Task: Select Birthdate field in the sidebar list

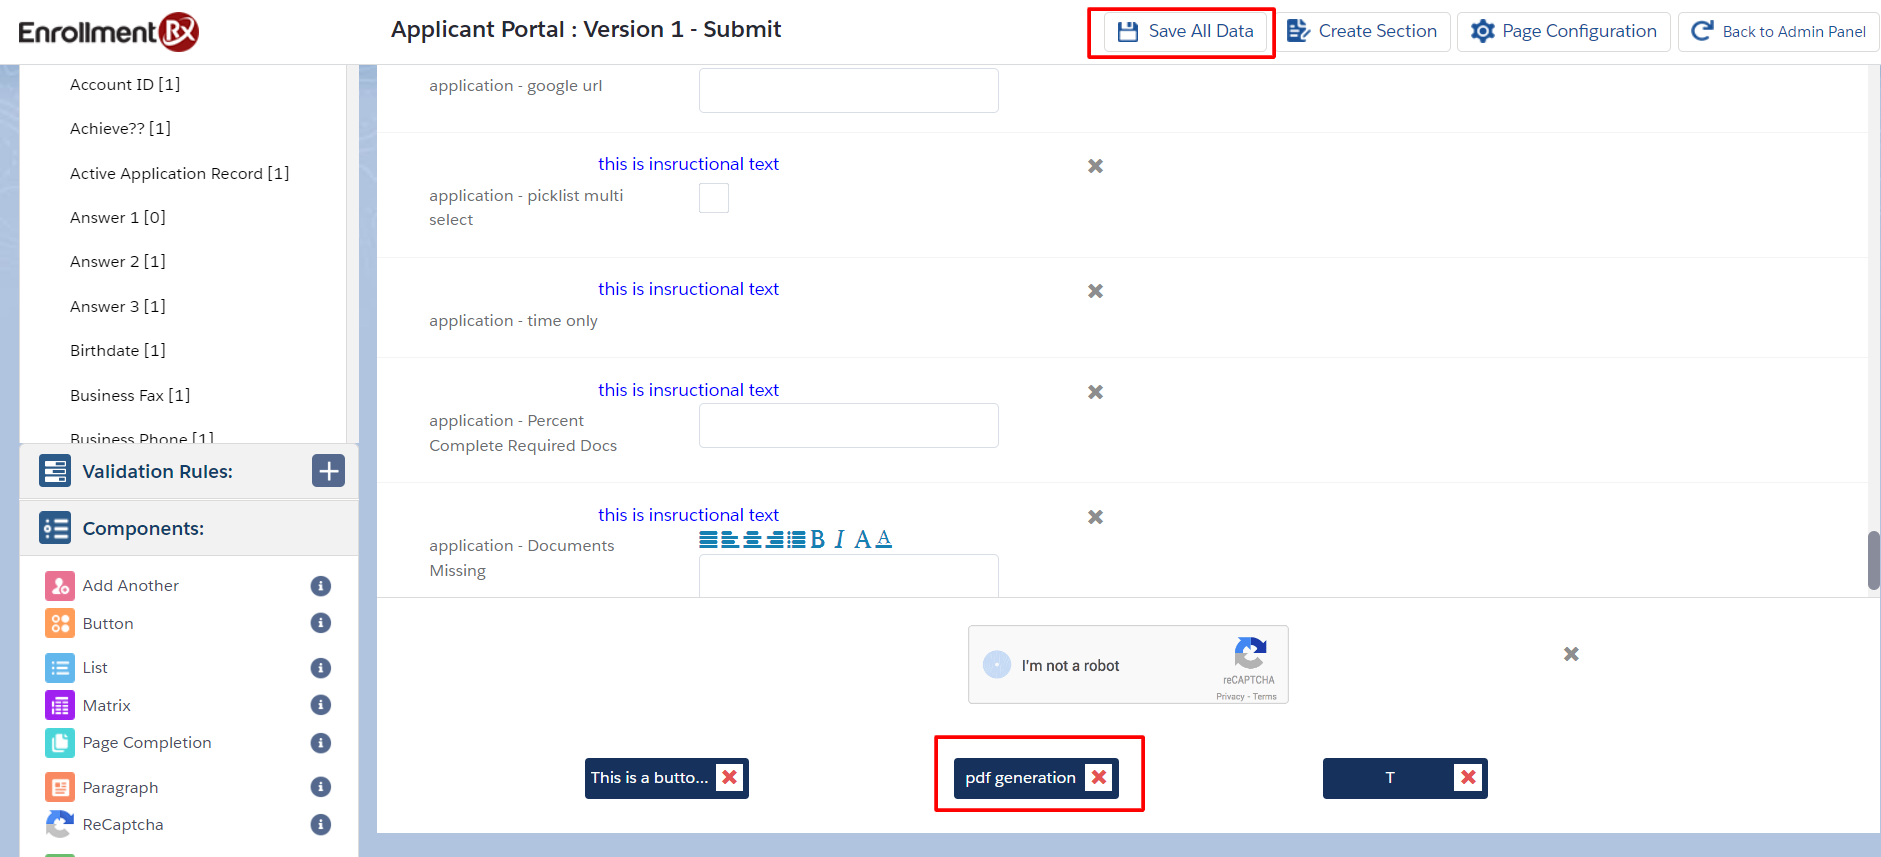Action: click(x=117, y=351)
